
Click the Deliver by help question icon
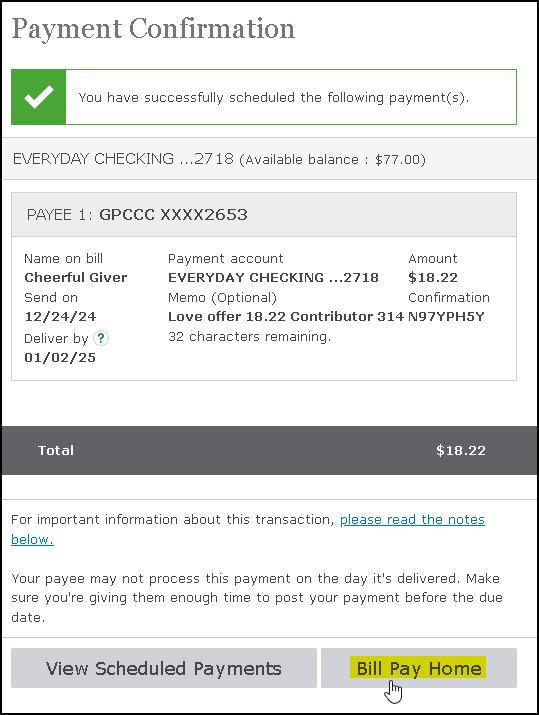pyautogui.click(x=101, y=338)
